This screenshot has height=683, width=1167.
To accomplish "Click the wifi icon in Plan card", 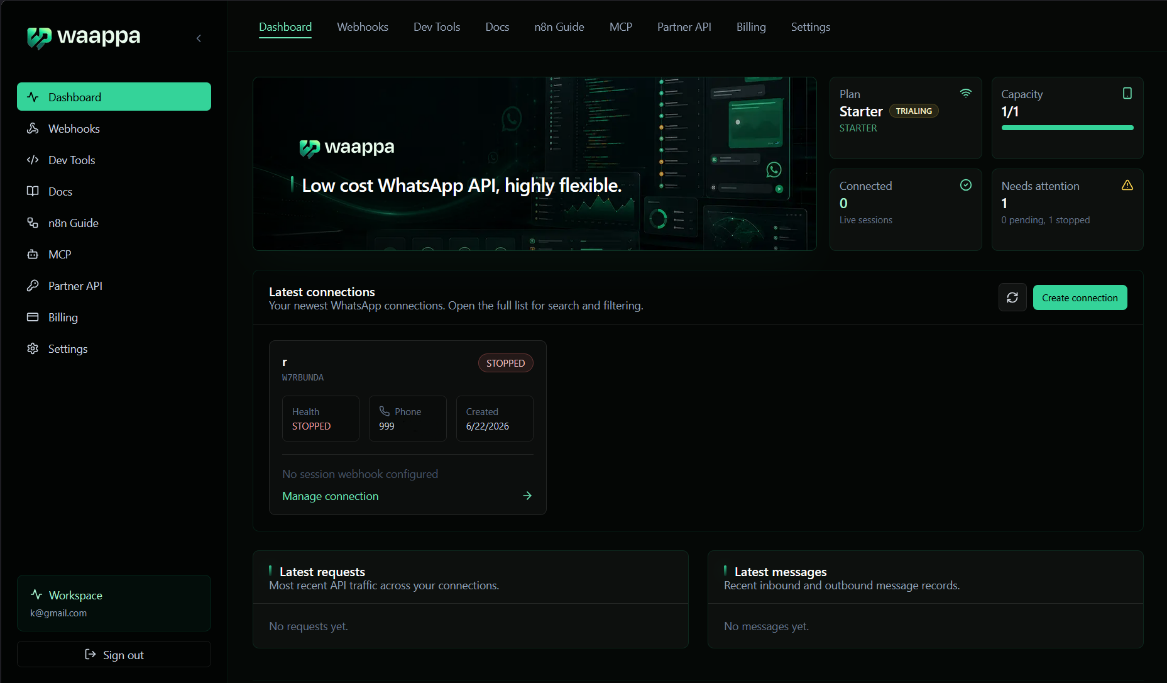I will pyautogui.click(x=965, y=93).
